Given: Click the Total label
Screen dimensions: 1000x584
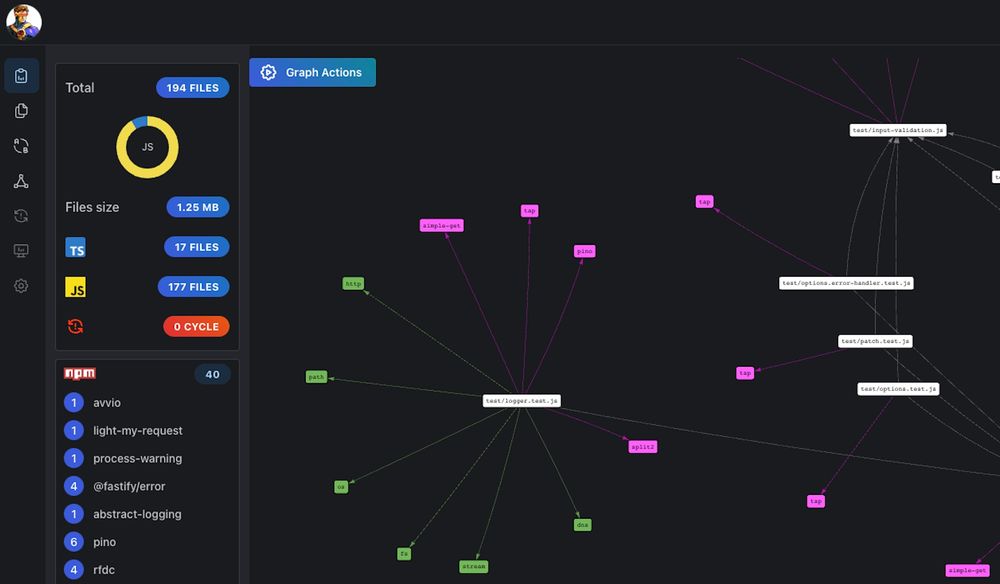Looking at the screenshot, I should (80, 88).
